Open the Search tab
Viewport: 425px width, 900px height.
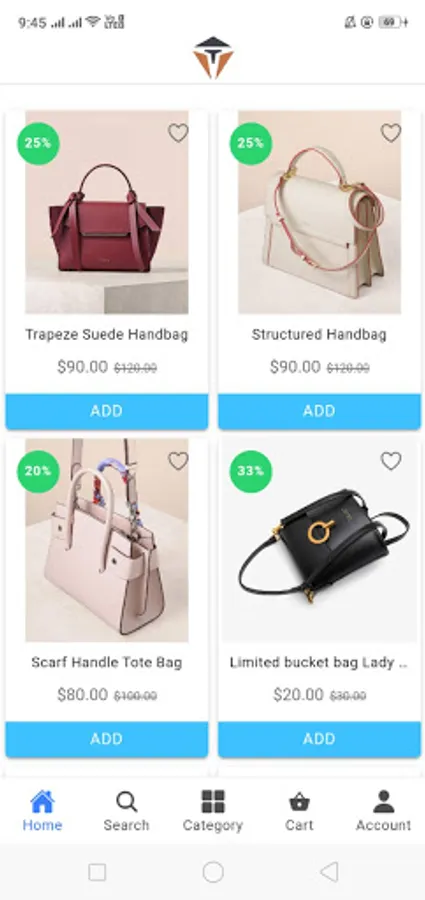tap(126, 811)
